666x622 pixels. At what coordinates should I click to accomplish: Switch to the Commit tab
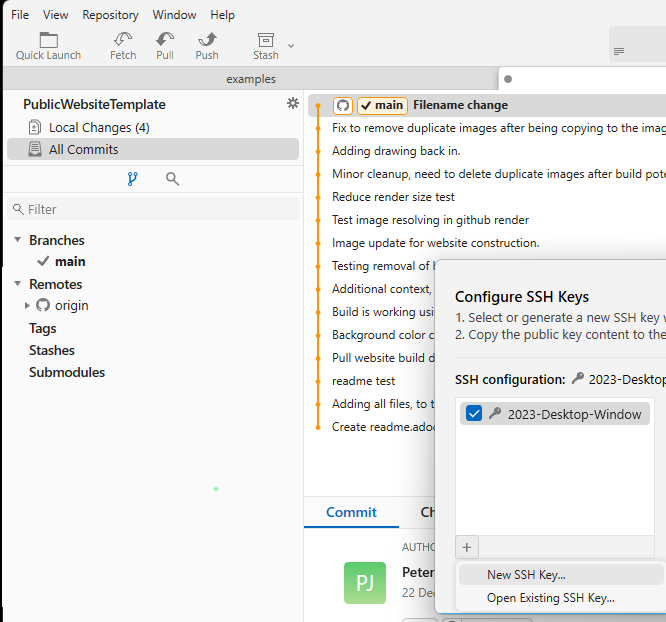pos(351,512)
